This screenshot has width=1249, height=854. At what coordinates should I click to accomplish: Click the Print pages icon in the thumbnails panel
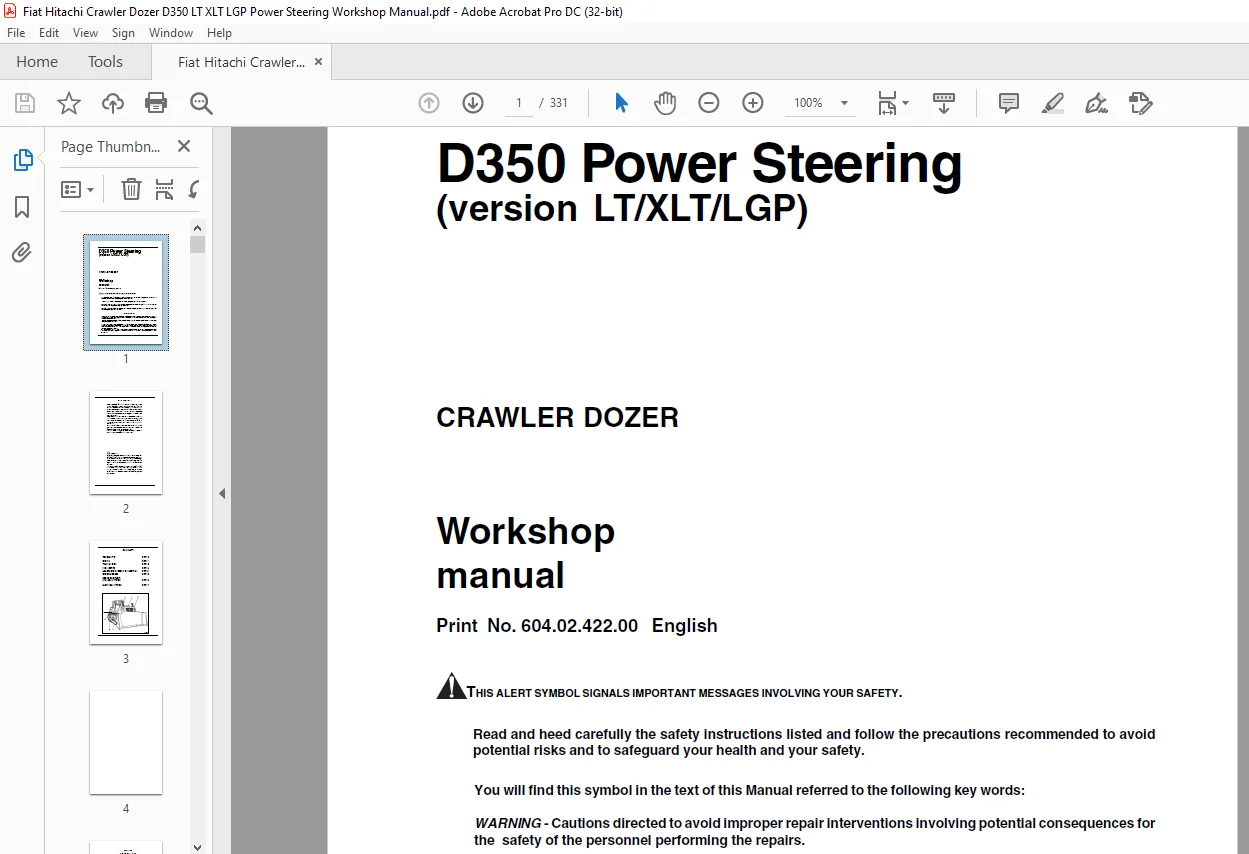coord(165,189)
